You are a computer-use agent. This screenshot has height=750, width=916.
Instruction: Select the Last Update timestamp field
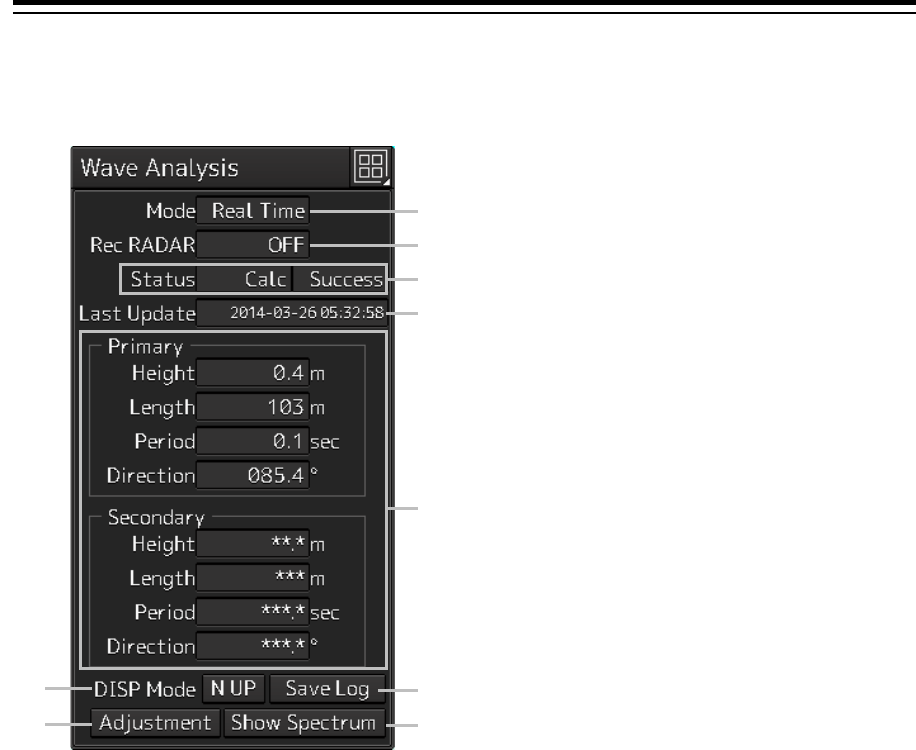291,312
